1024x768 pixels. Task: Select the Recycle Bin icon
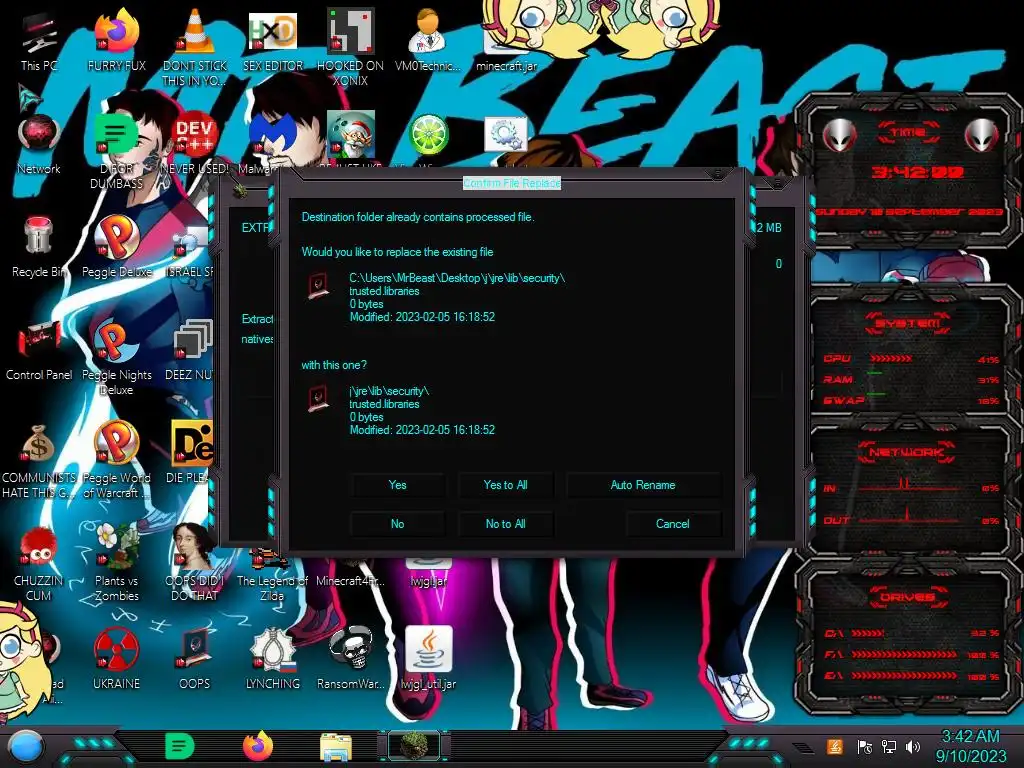(x=39, y=247)
